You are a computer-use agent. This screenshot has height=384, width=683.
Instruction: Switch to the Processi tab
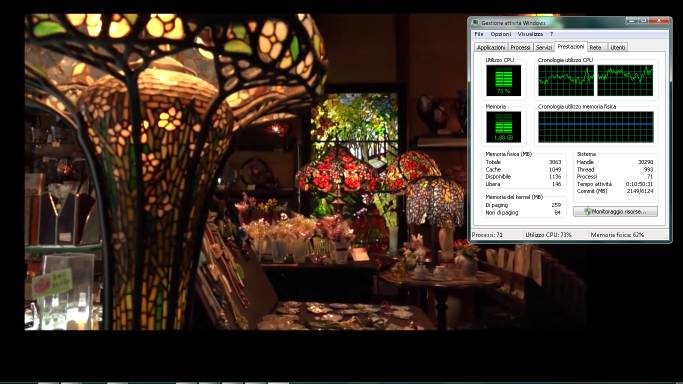point(521,47)
